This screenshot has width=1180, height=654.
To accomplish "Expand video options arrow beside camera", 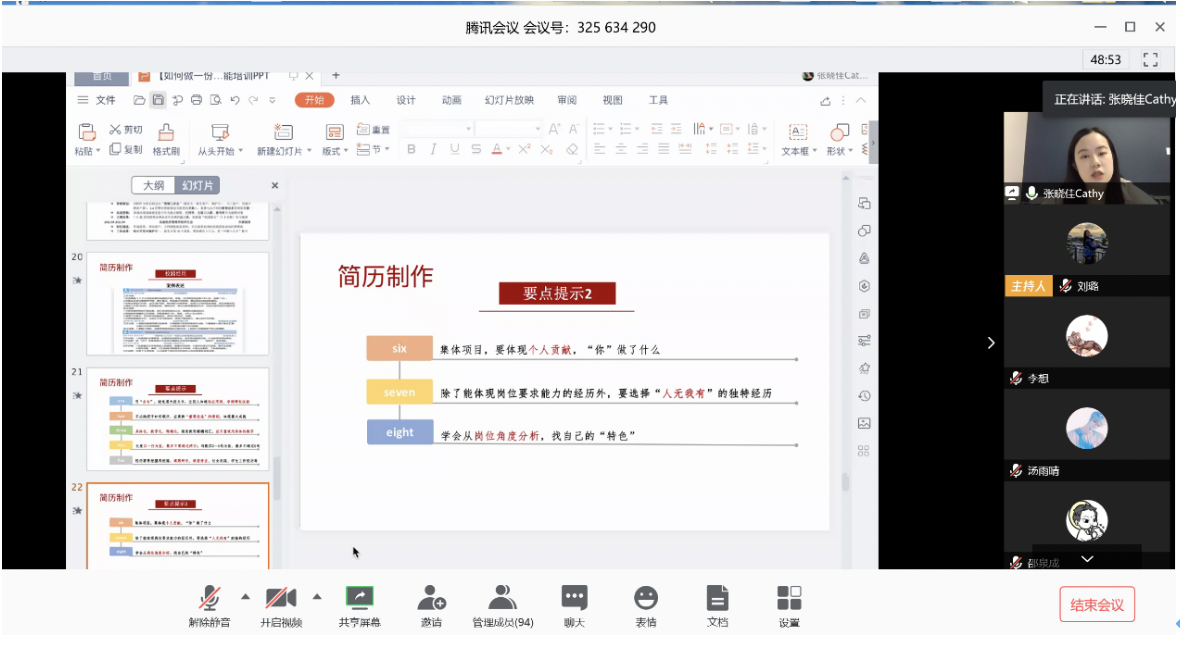I will click(317, 596).
